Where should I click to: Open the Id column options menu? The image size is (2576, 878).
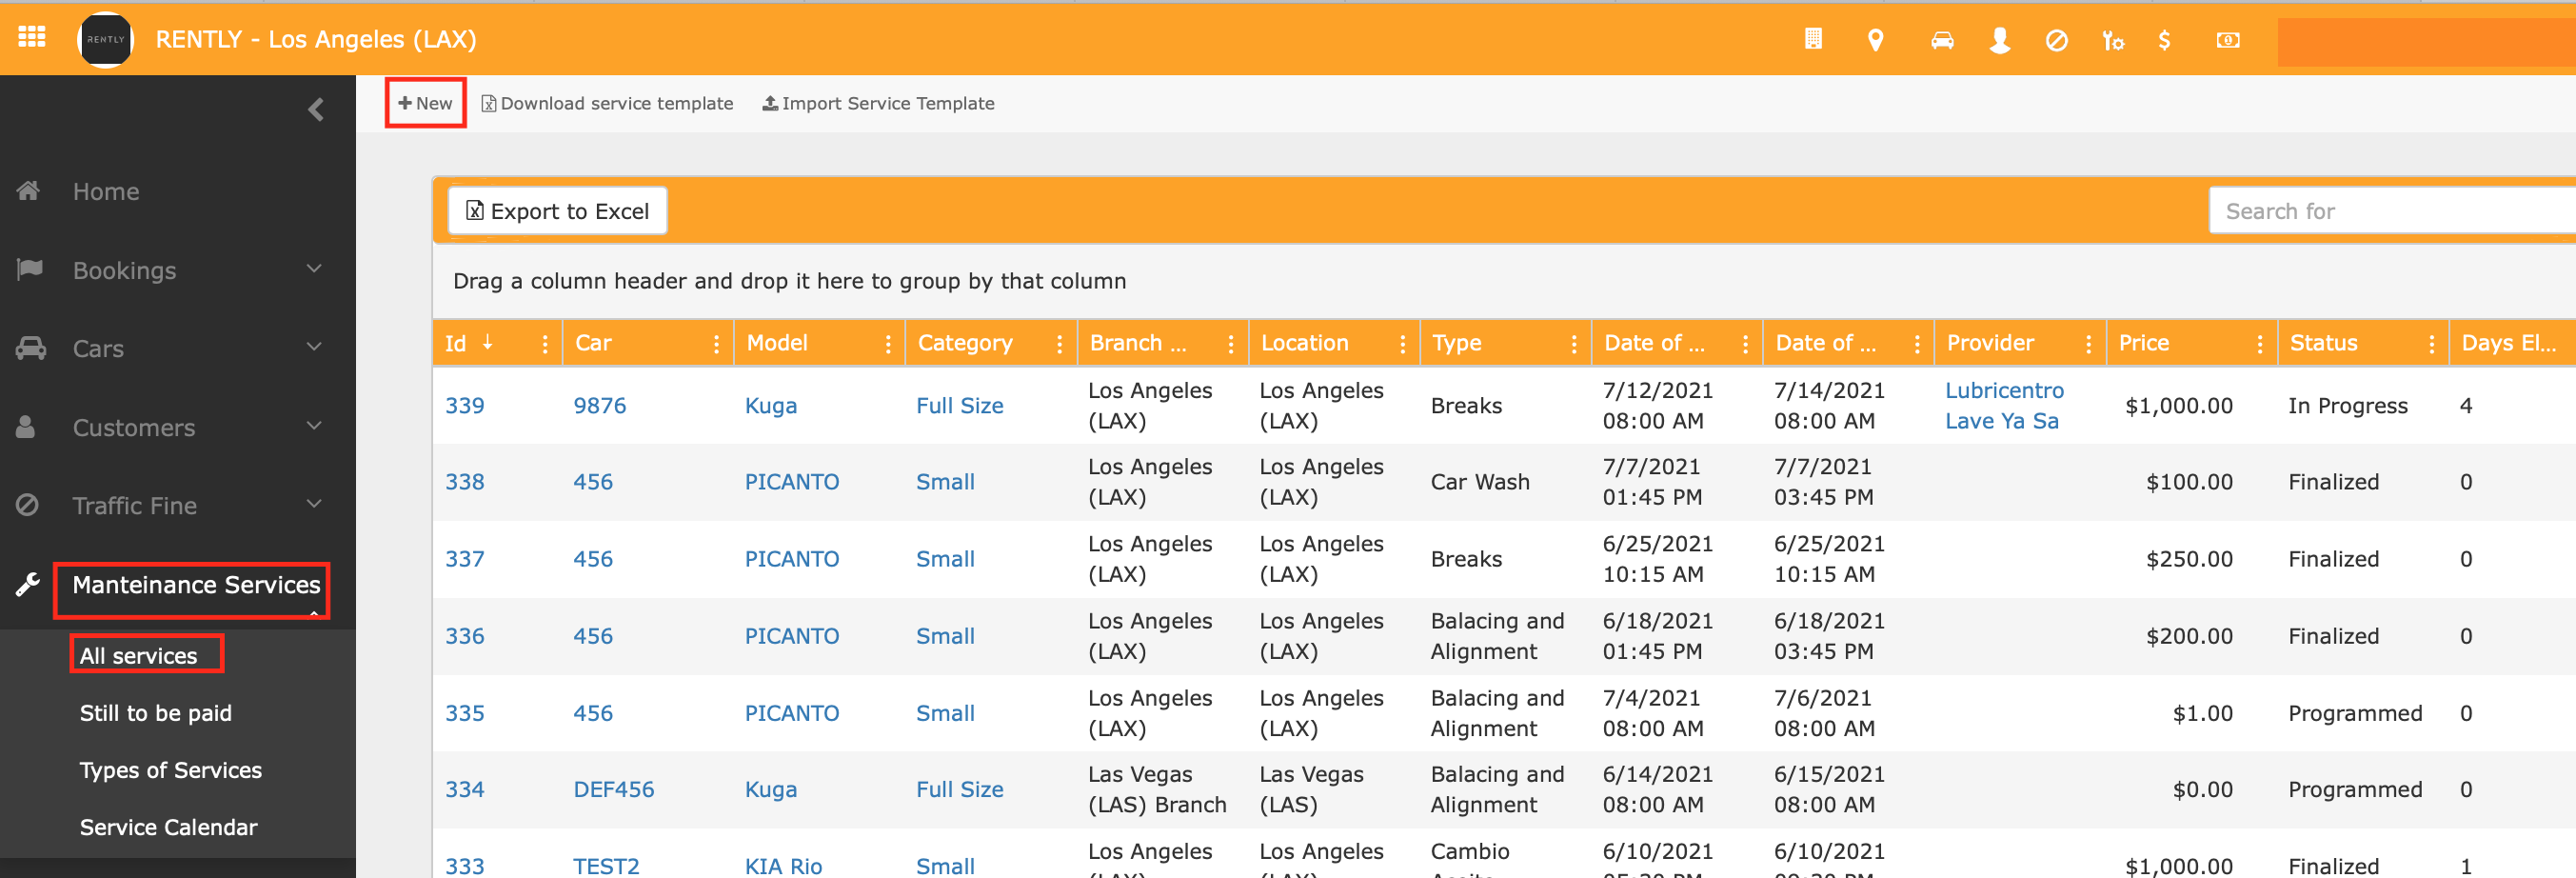545,343
